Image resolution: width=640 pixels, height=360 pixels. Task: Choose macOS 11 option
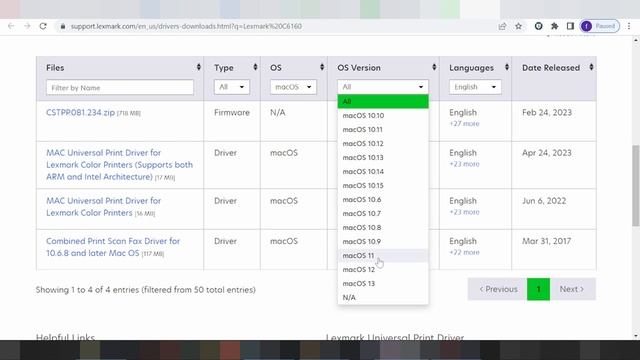[383, 256]
